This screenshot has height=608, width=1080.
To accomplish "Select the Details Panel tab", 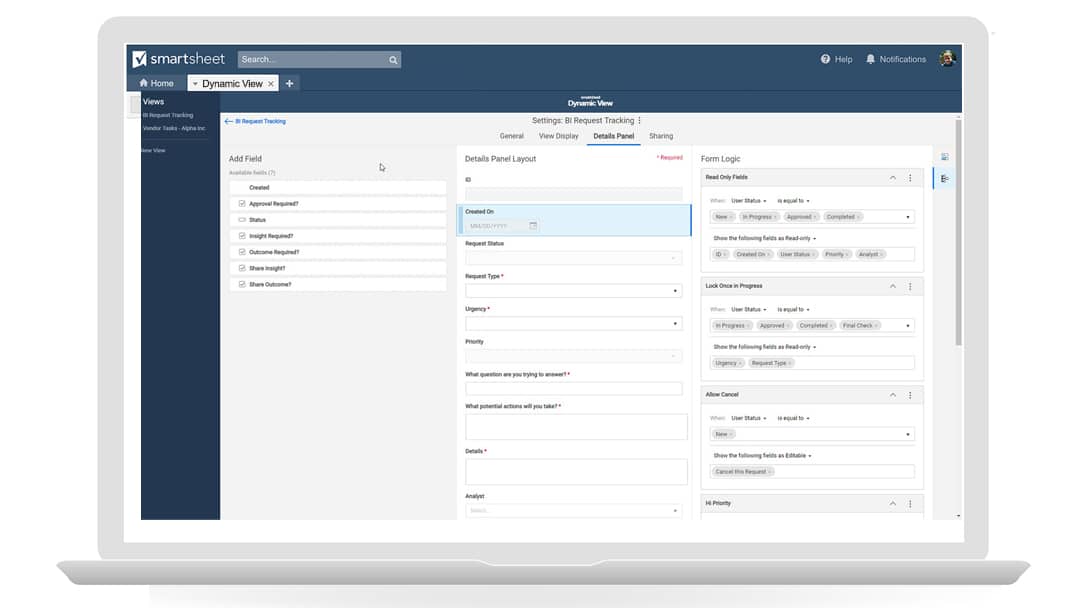I will tap(614, 136).
